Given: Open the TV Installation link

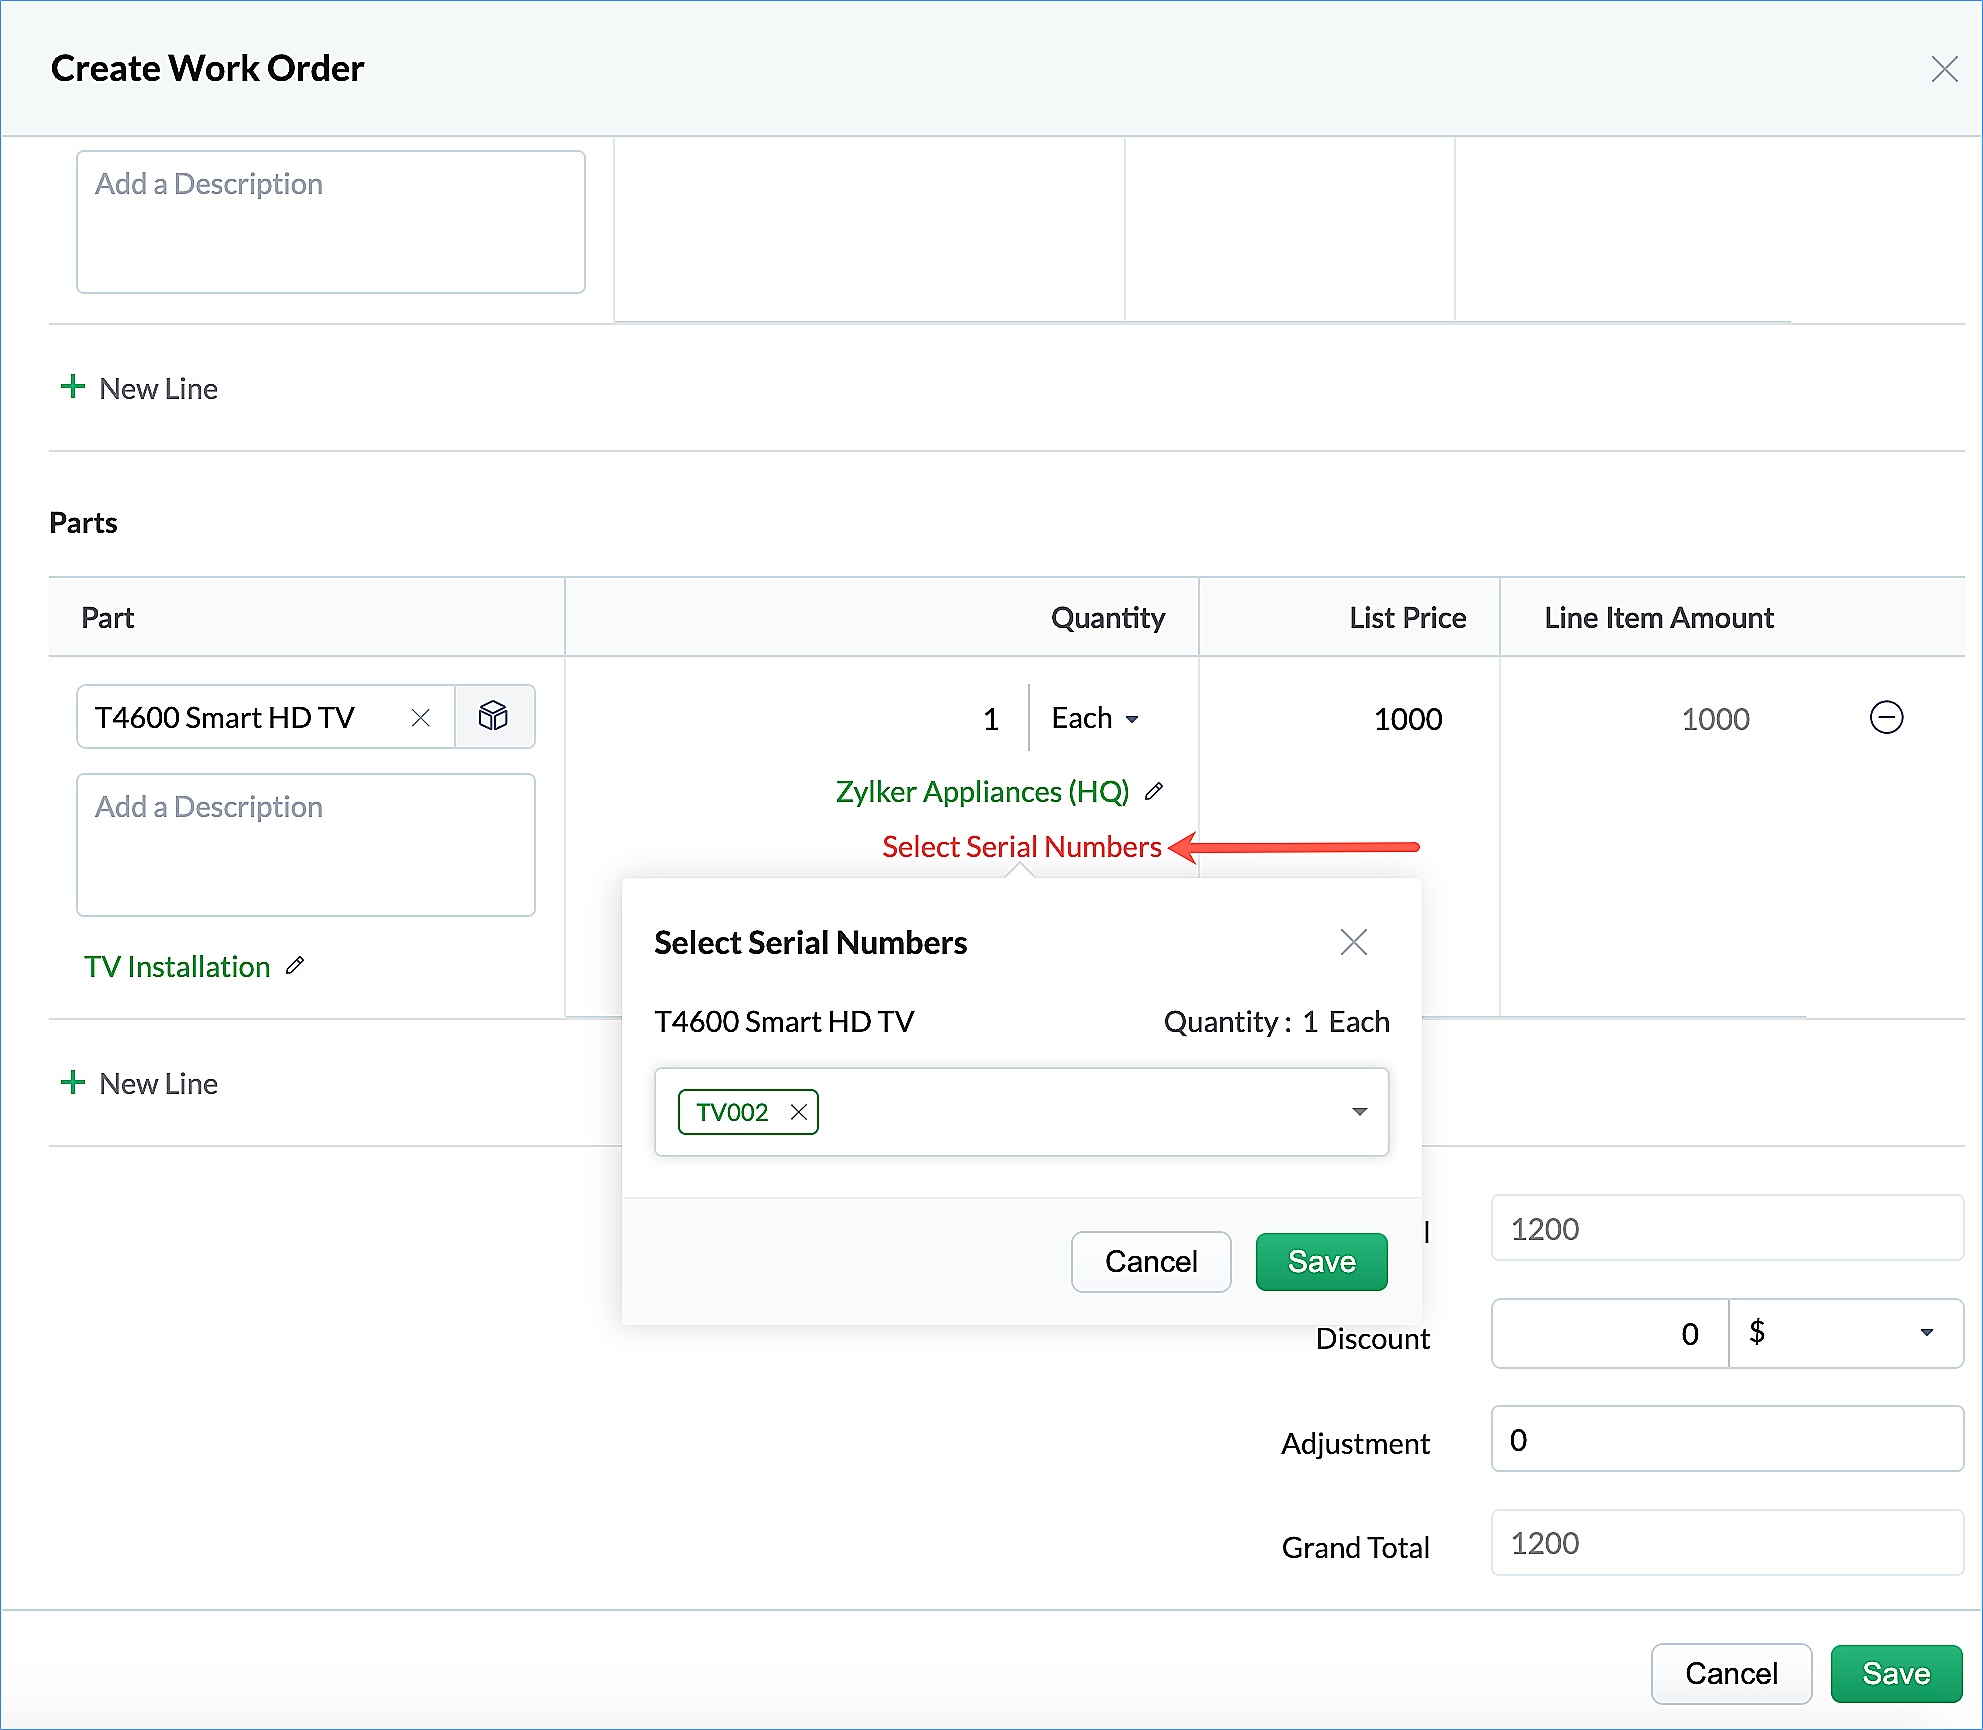Looking at the screenshot, I should pyautogui.click(x=177, y=966).
